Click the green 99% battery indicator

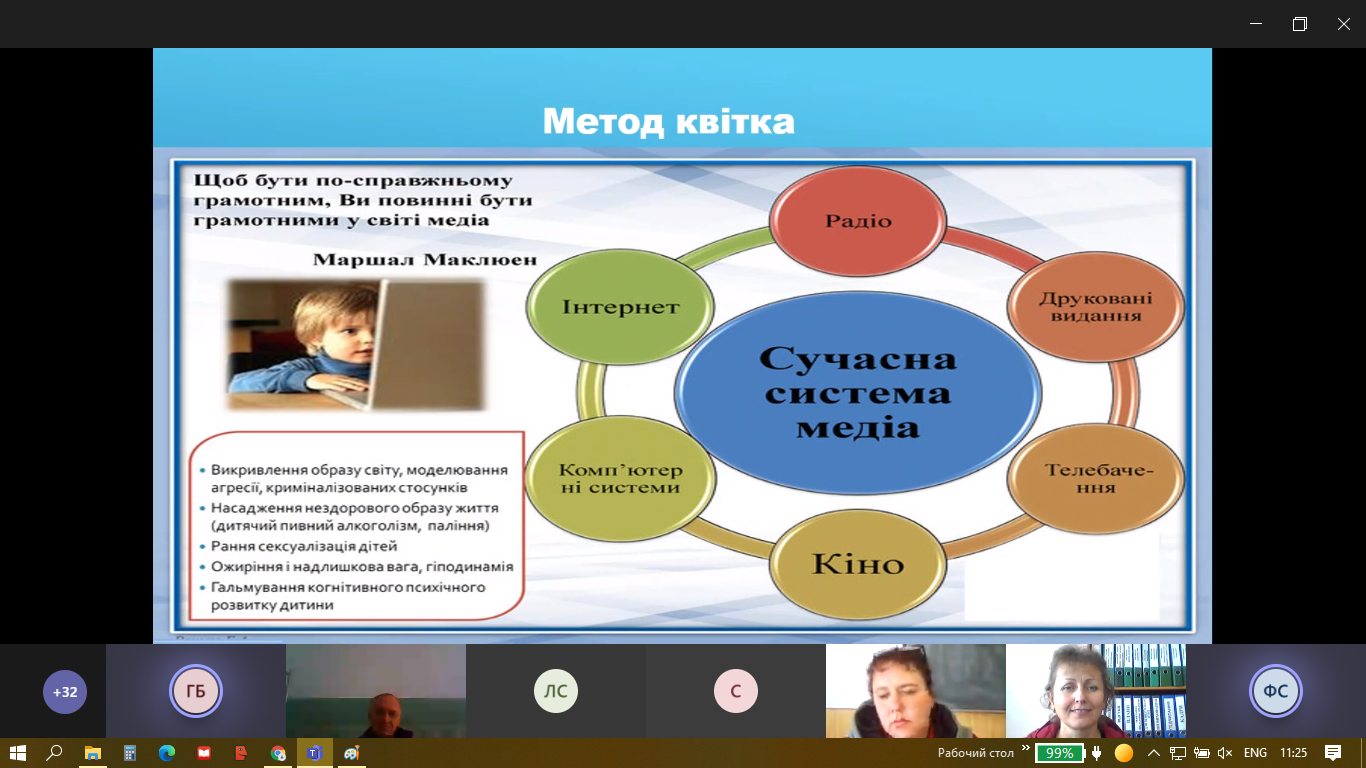click(x=1059, y=753)
